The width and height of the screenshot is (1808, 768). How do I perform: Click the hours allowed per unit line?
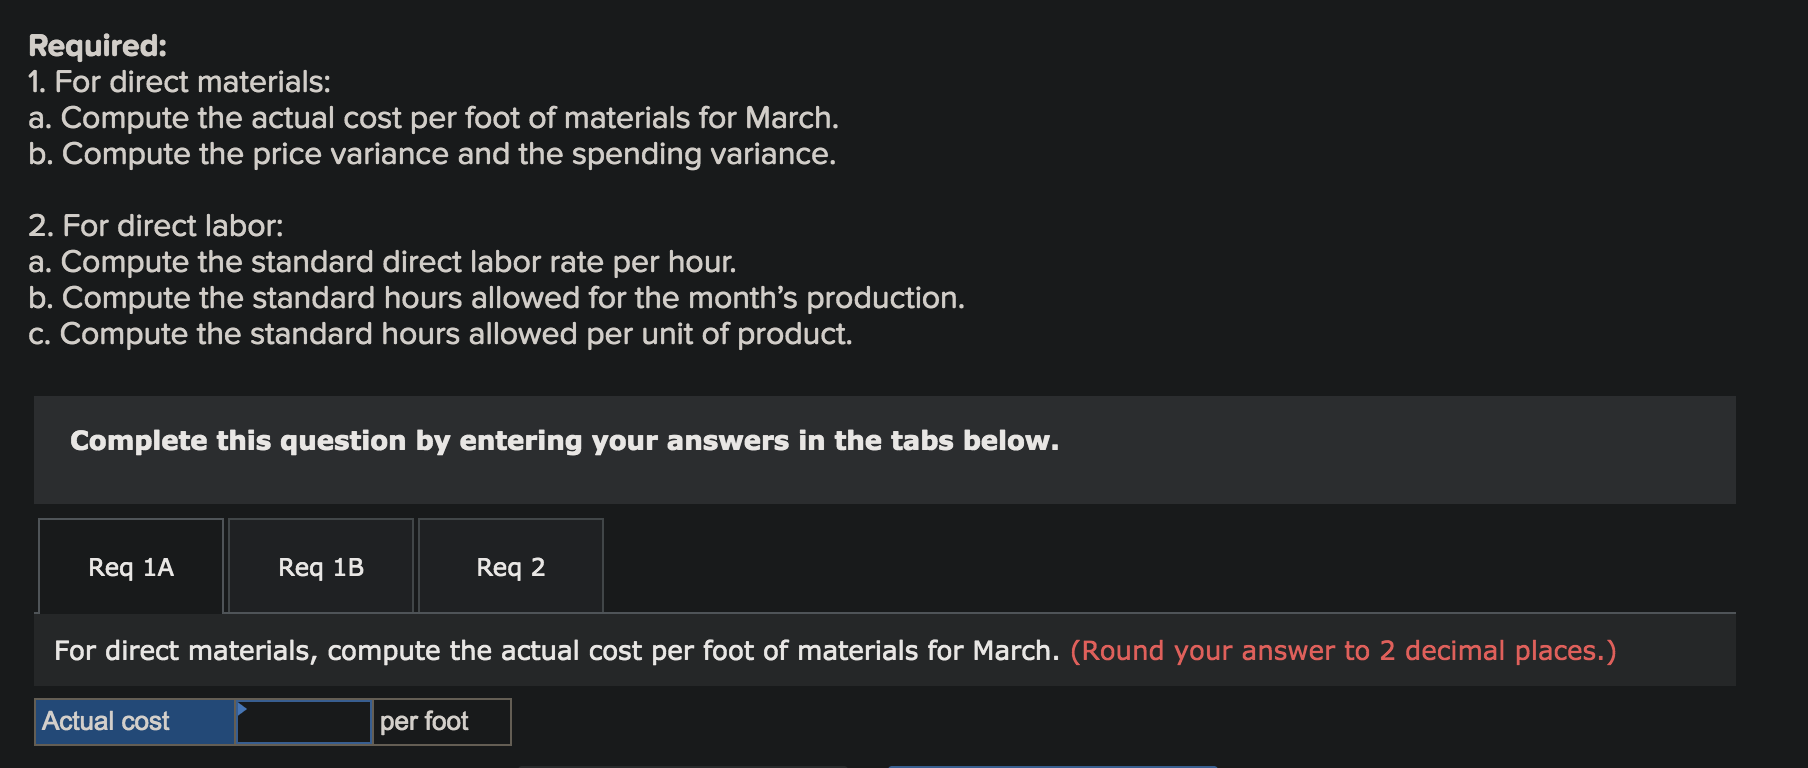[x=440, y=334]
